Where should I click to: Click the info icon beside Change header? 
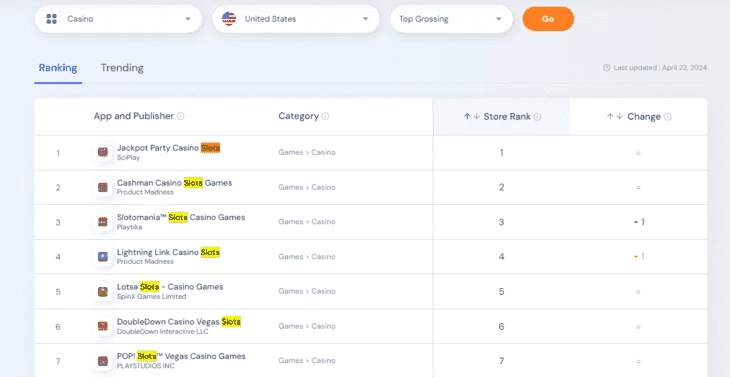668,117
